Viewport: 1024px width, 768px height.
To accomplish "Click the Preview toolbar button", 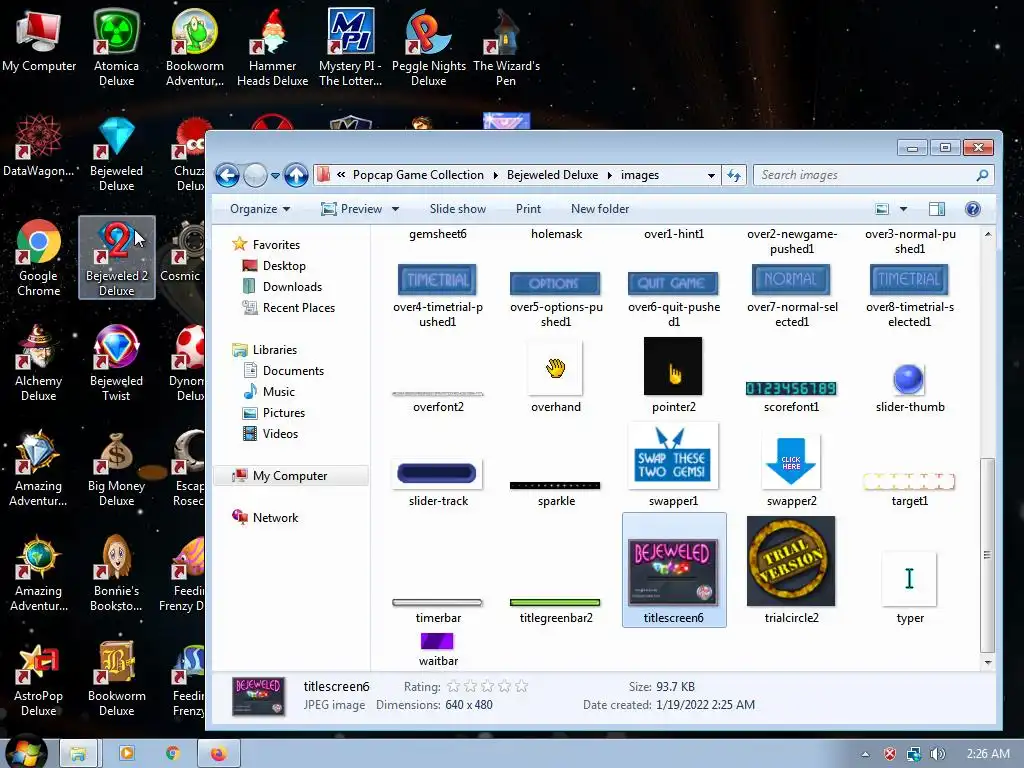I will tap(352, 209).
